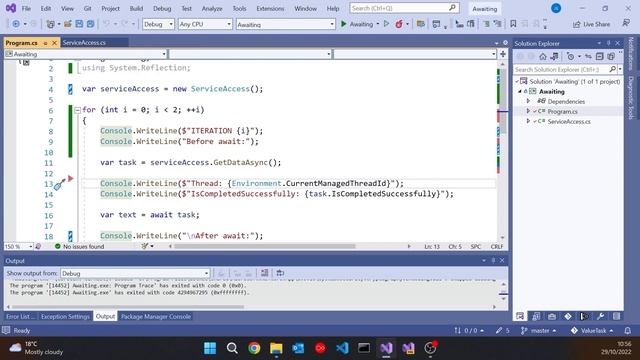Viewport: 640px width, 360px height.
Task: Click the Open File folder toolbar icon
Action: point(68,24)
